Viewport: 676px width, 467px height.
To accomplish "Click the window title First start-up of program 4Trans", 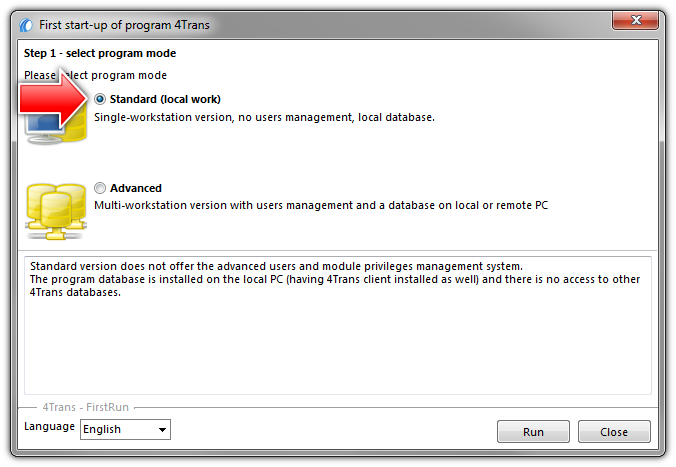I will tap(124, 25).
